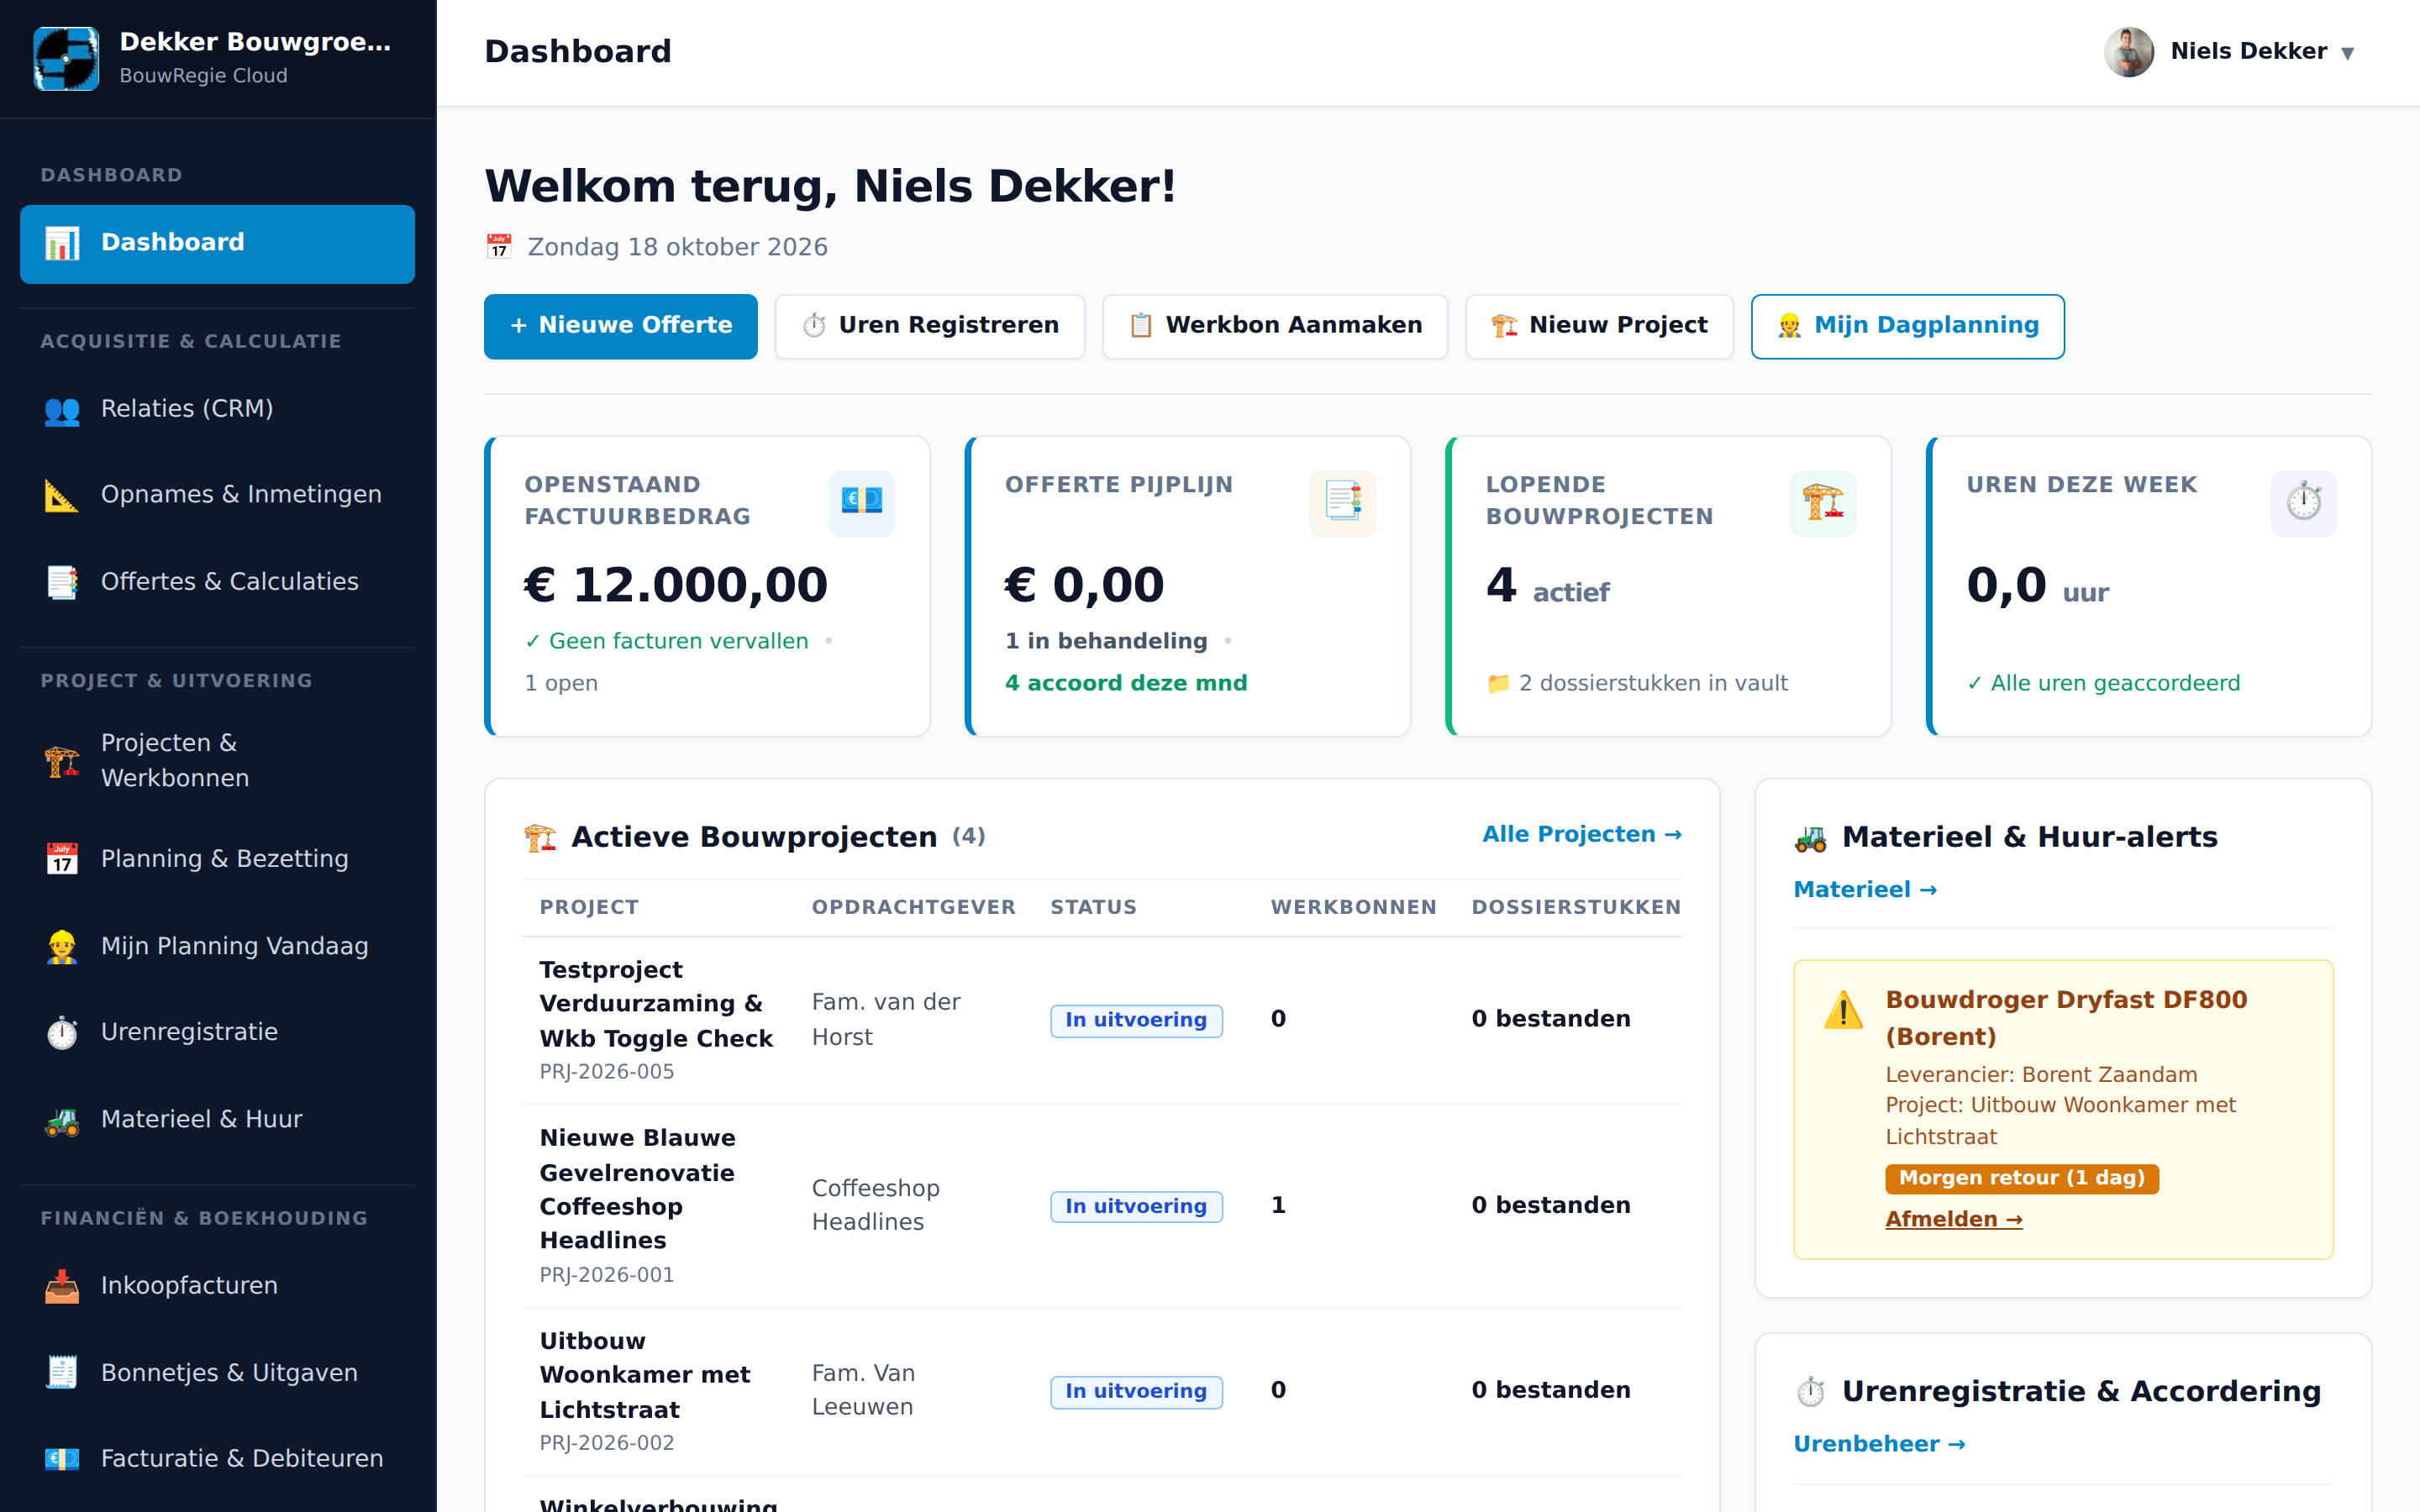Click the calendar icon beside the date
2420x1512 pixels.
[499, 247]
